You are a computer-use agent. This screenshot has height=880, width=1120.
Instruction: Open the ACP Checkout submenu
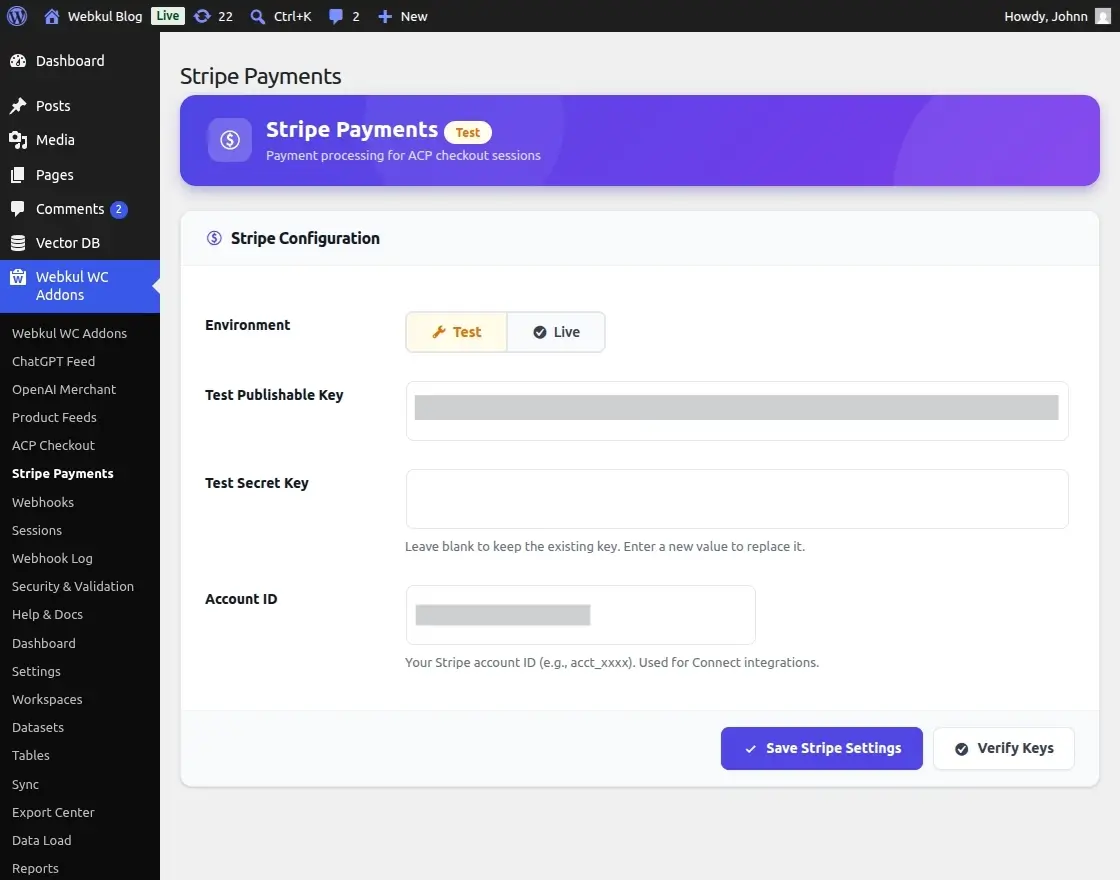(53, 445)
